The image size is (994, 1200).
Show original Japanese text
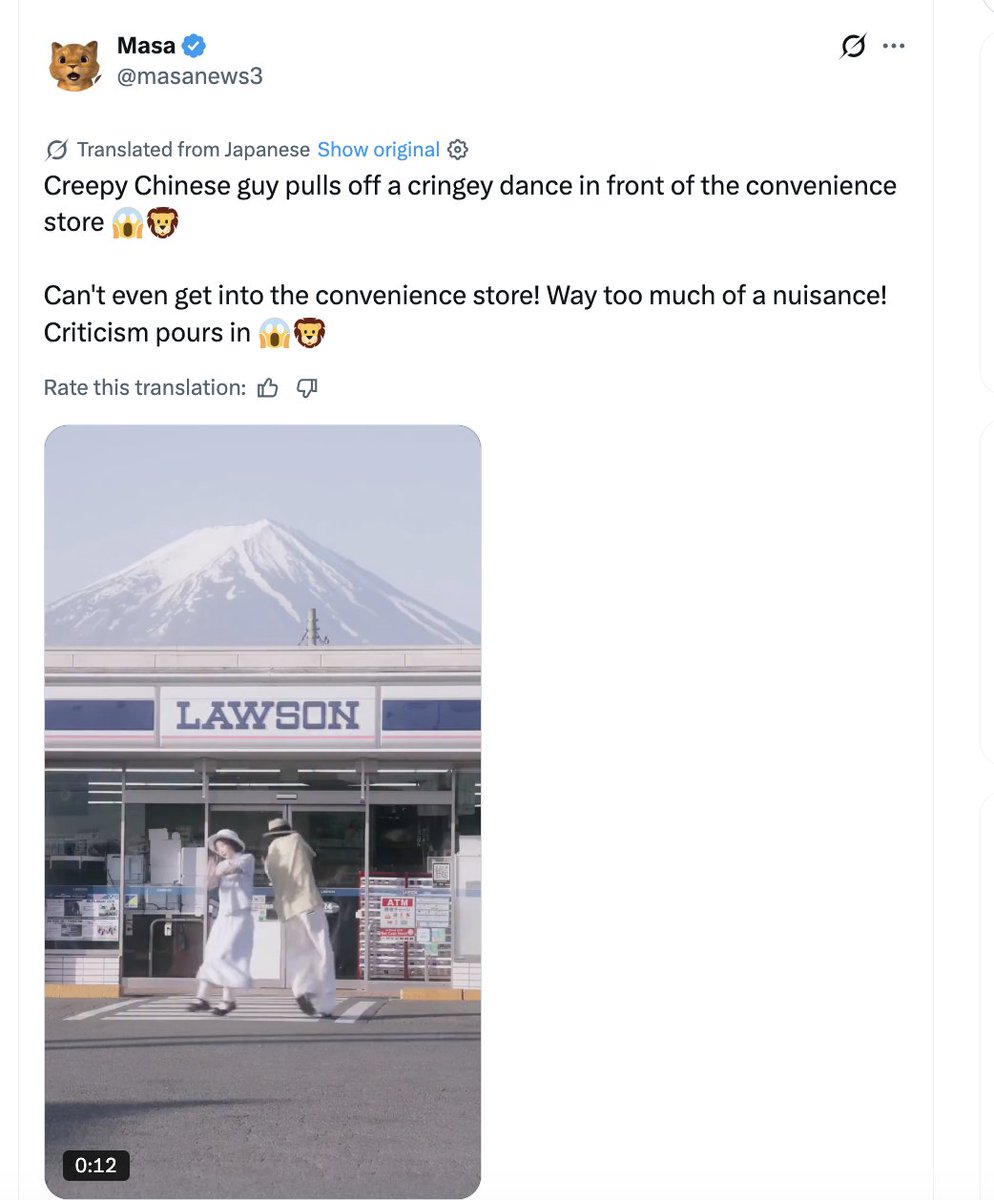tap(378, 150)
